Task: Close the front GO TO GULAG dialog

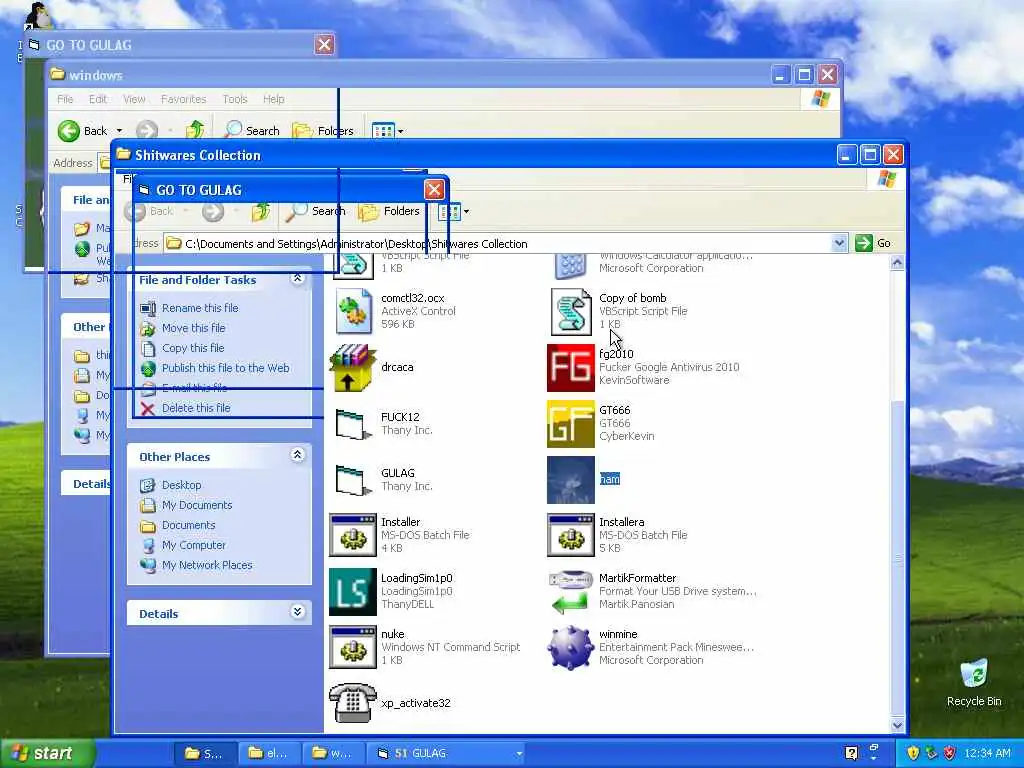Action: 434,190
